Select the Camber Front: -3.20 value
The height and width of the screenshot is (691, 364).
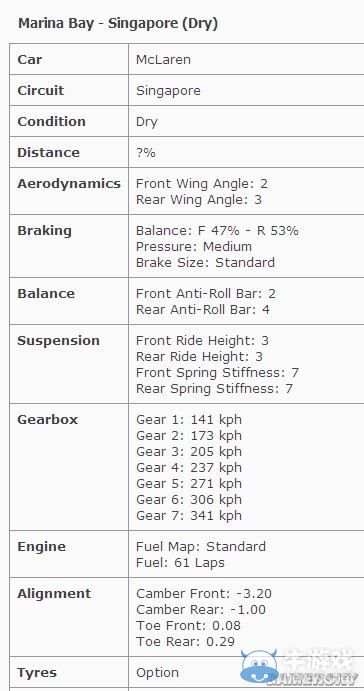point(204,594)
